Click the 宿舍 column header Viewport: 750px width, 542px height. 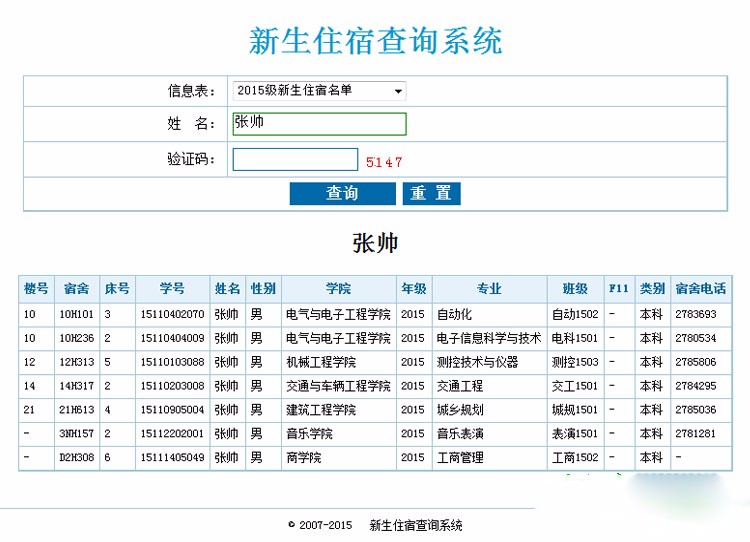77,288
